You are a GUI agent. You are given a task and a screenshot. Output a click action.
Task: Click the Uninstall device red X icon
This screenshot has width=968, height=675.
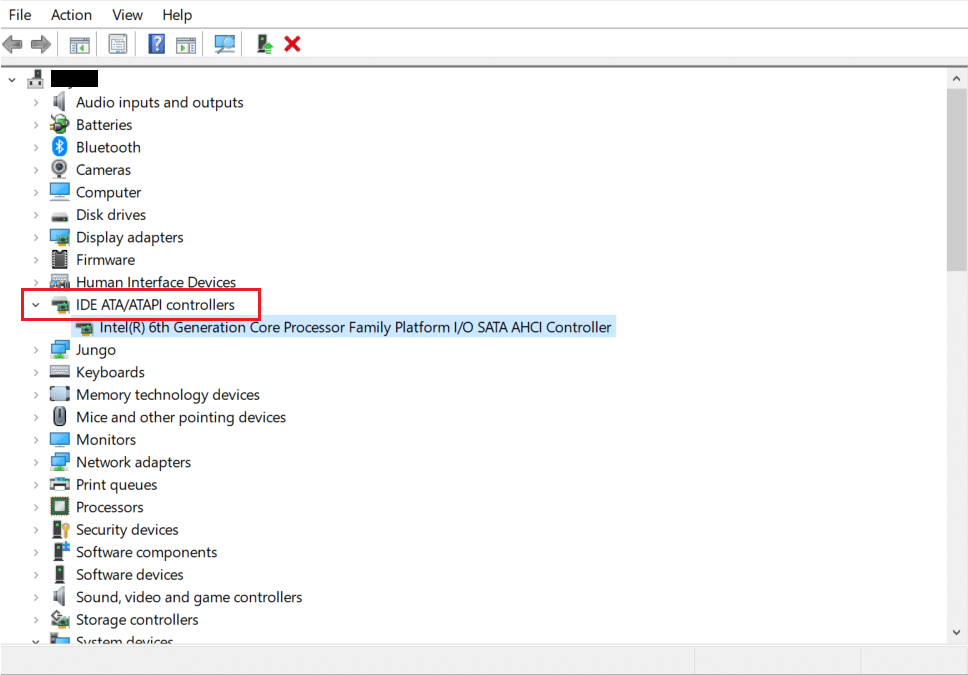(291, 44)
